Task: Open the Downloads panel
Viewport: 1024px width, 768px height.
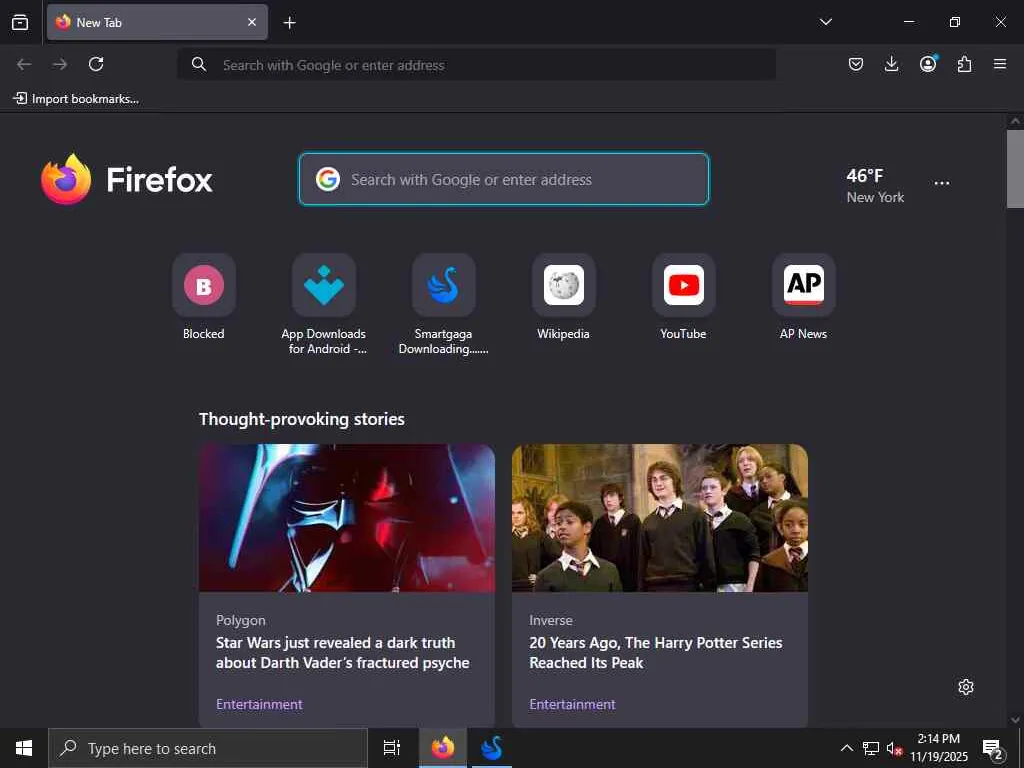Action: (891, 64)
